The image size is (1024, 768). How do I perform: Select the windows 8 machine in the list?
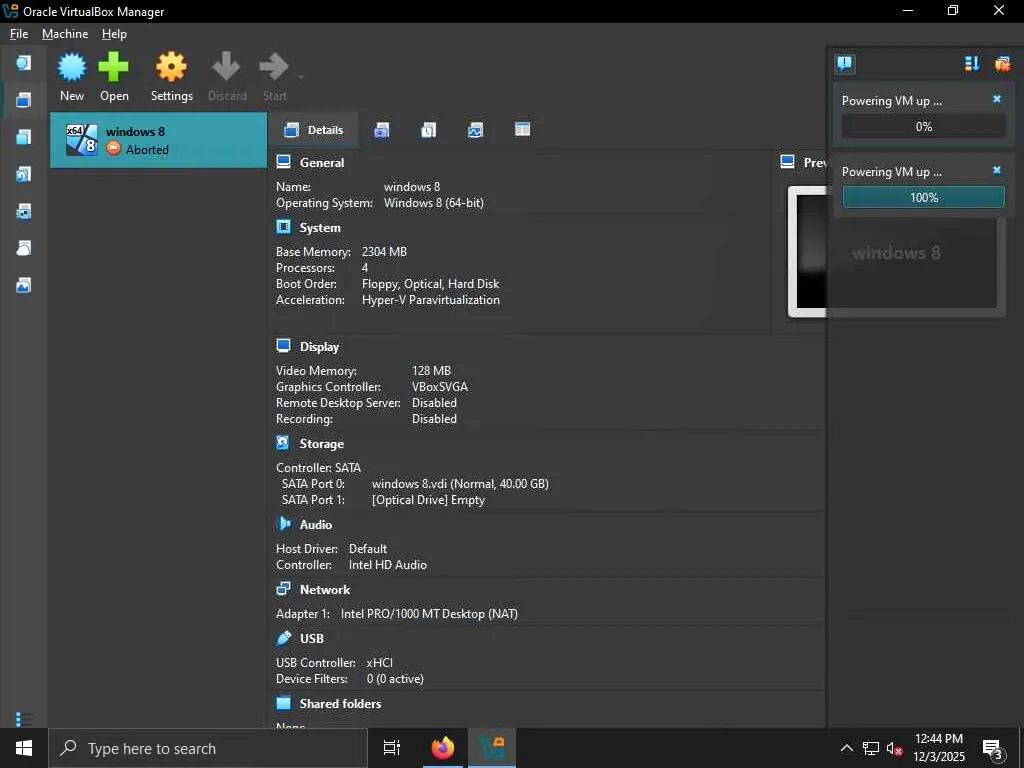(159, 140)
